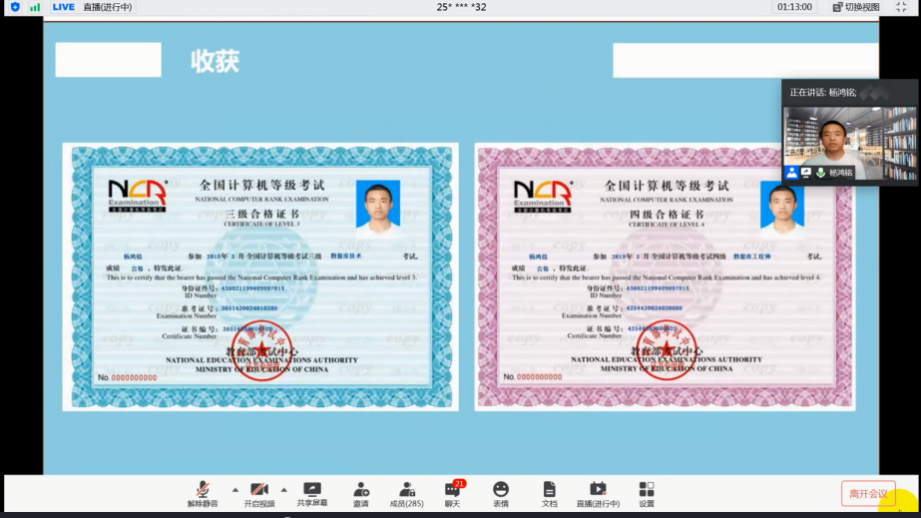
Task: Turn on camera via 开启视频
Action: (259, 495)
